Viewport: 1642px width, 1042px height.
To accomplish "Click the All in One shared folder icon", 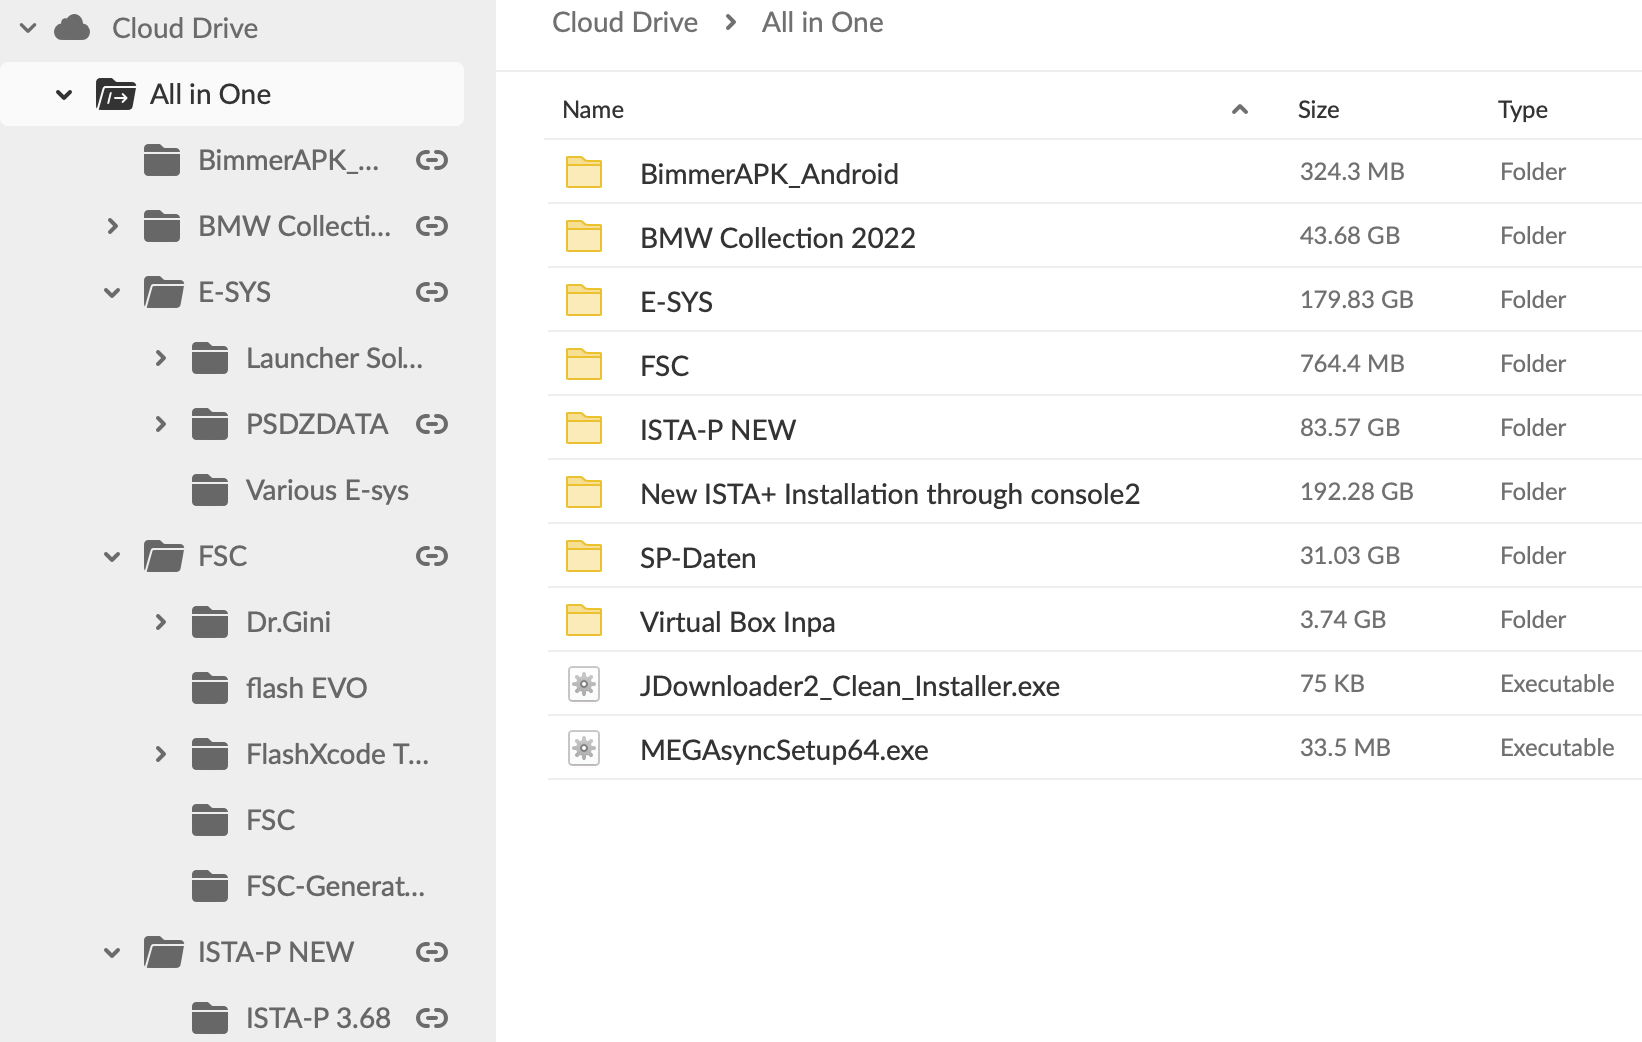I will click(115, 94).
